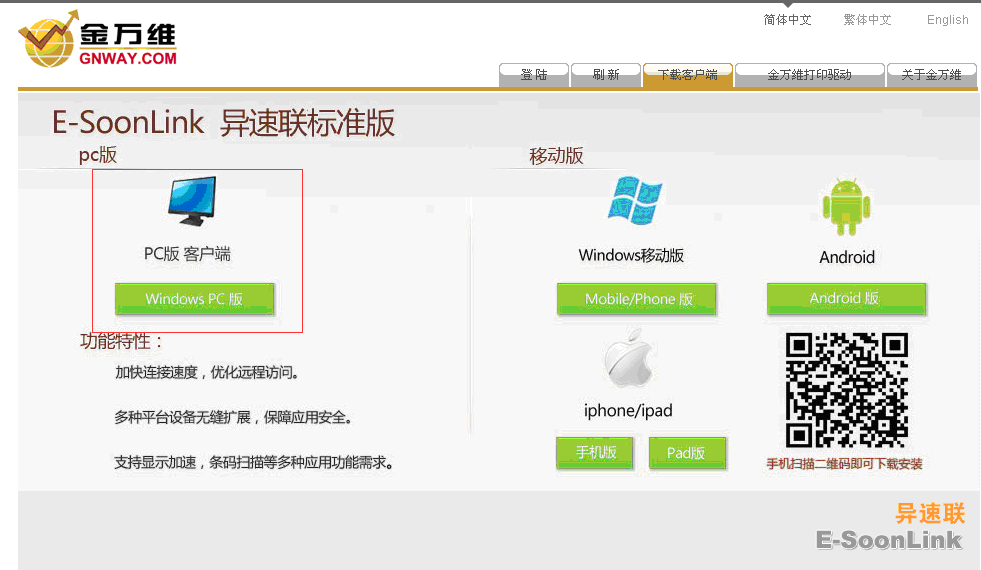Open the 登陆 tab
This screenshot has height=570, width=981.
coord(534,75)
